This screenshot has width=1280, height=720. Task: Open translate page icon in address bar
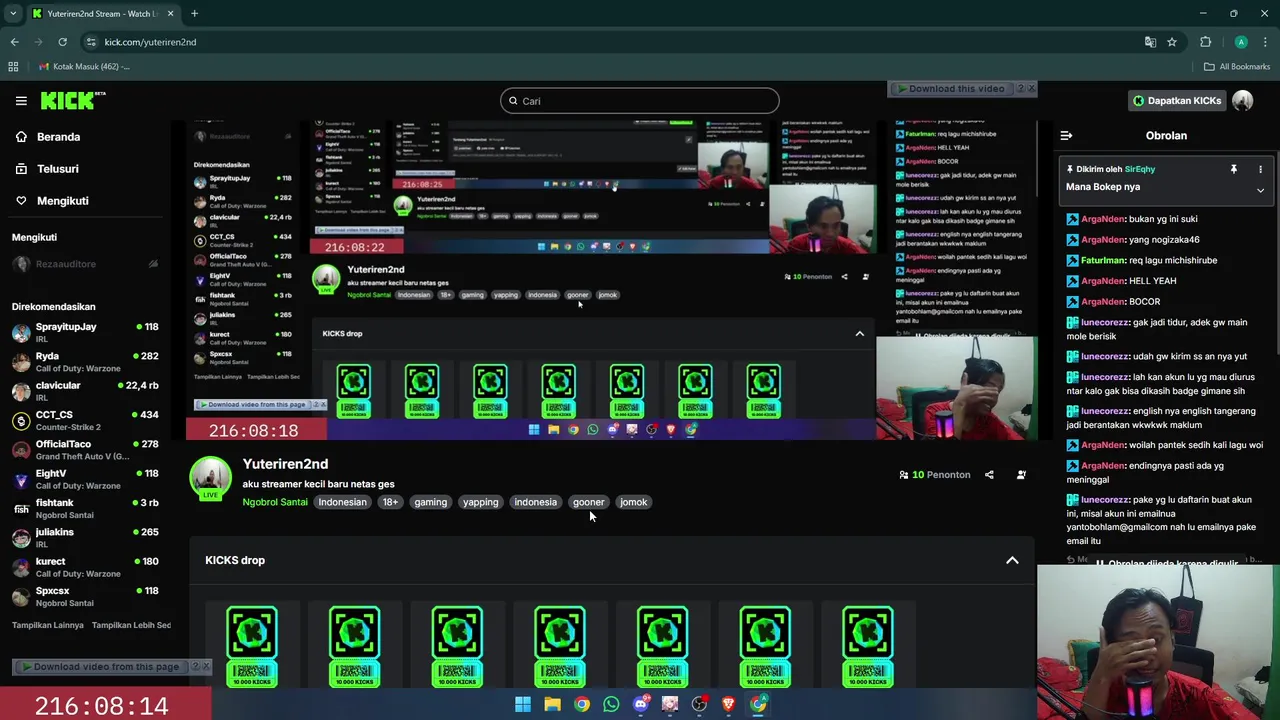coord(1150,42)
